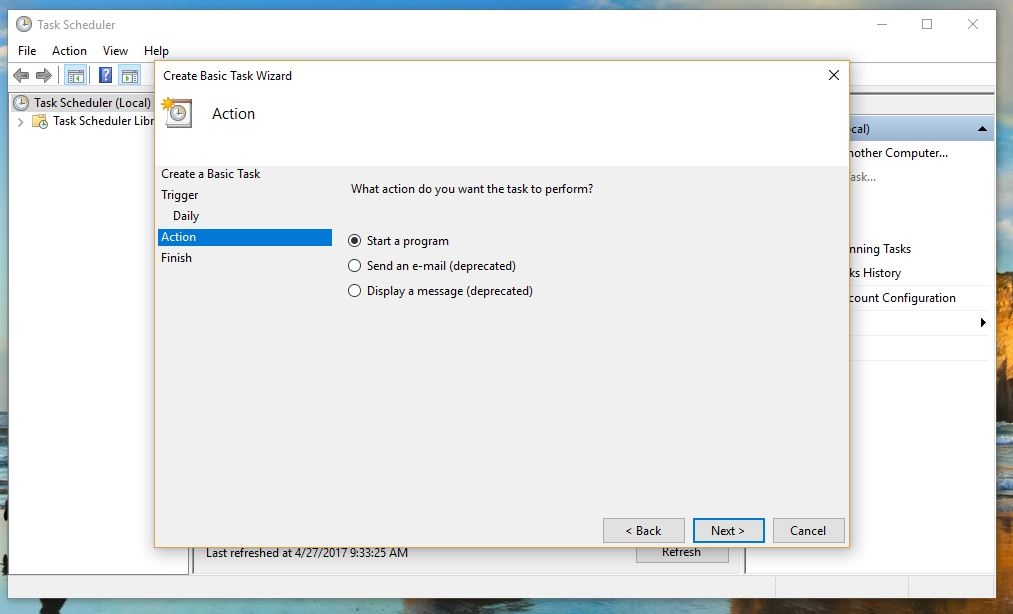Minimize the Task Scheduler window
The image size is (1013, 614).
(x=882, y=25)
